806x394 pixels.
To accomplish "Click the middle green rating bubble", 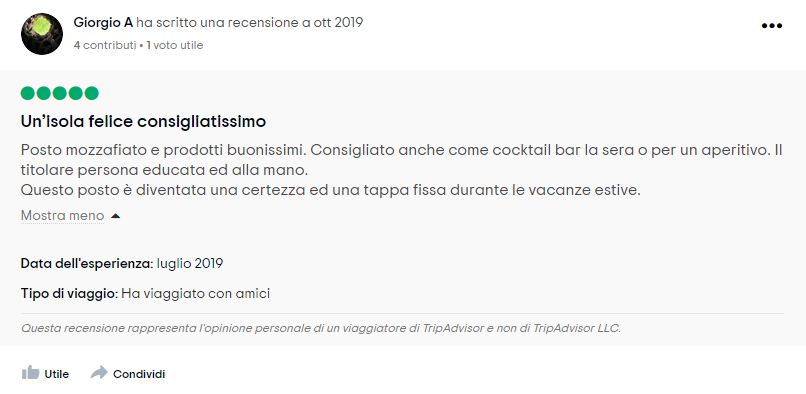I will coord(60,93).
